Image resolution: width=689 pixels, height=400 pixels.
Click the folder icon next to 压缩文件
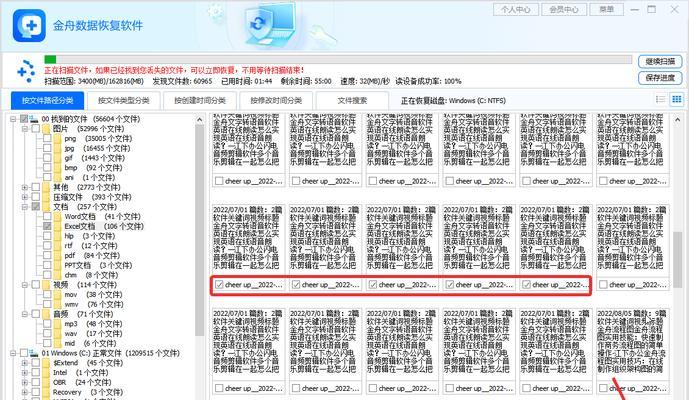47,197
